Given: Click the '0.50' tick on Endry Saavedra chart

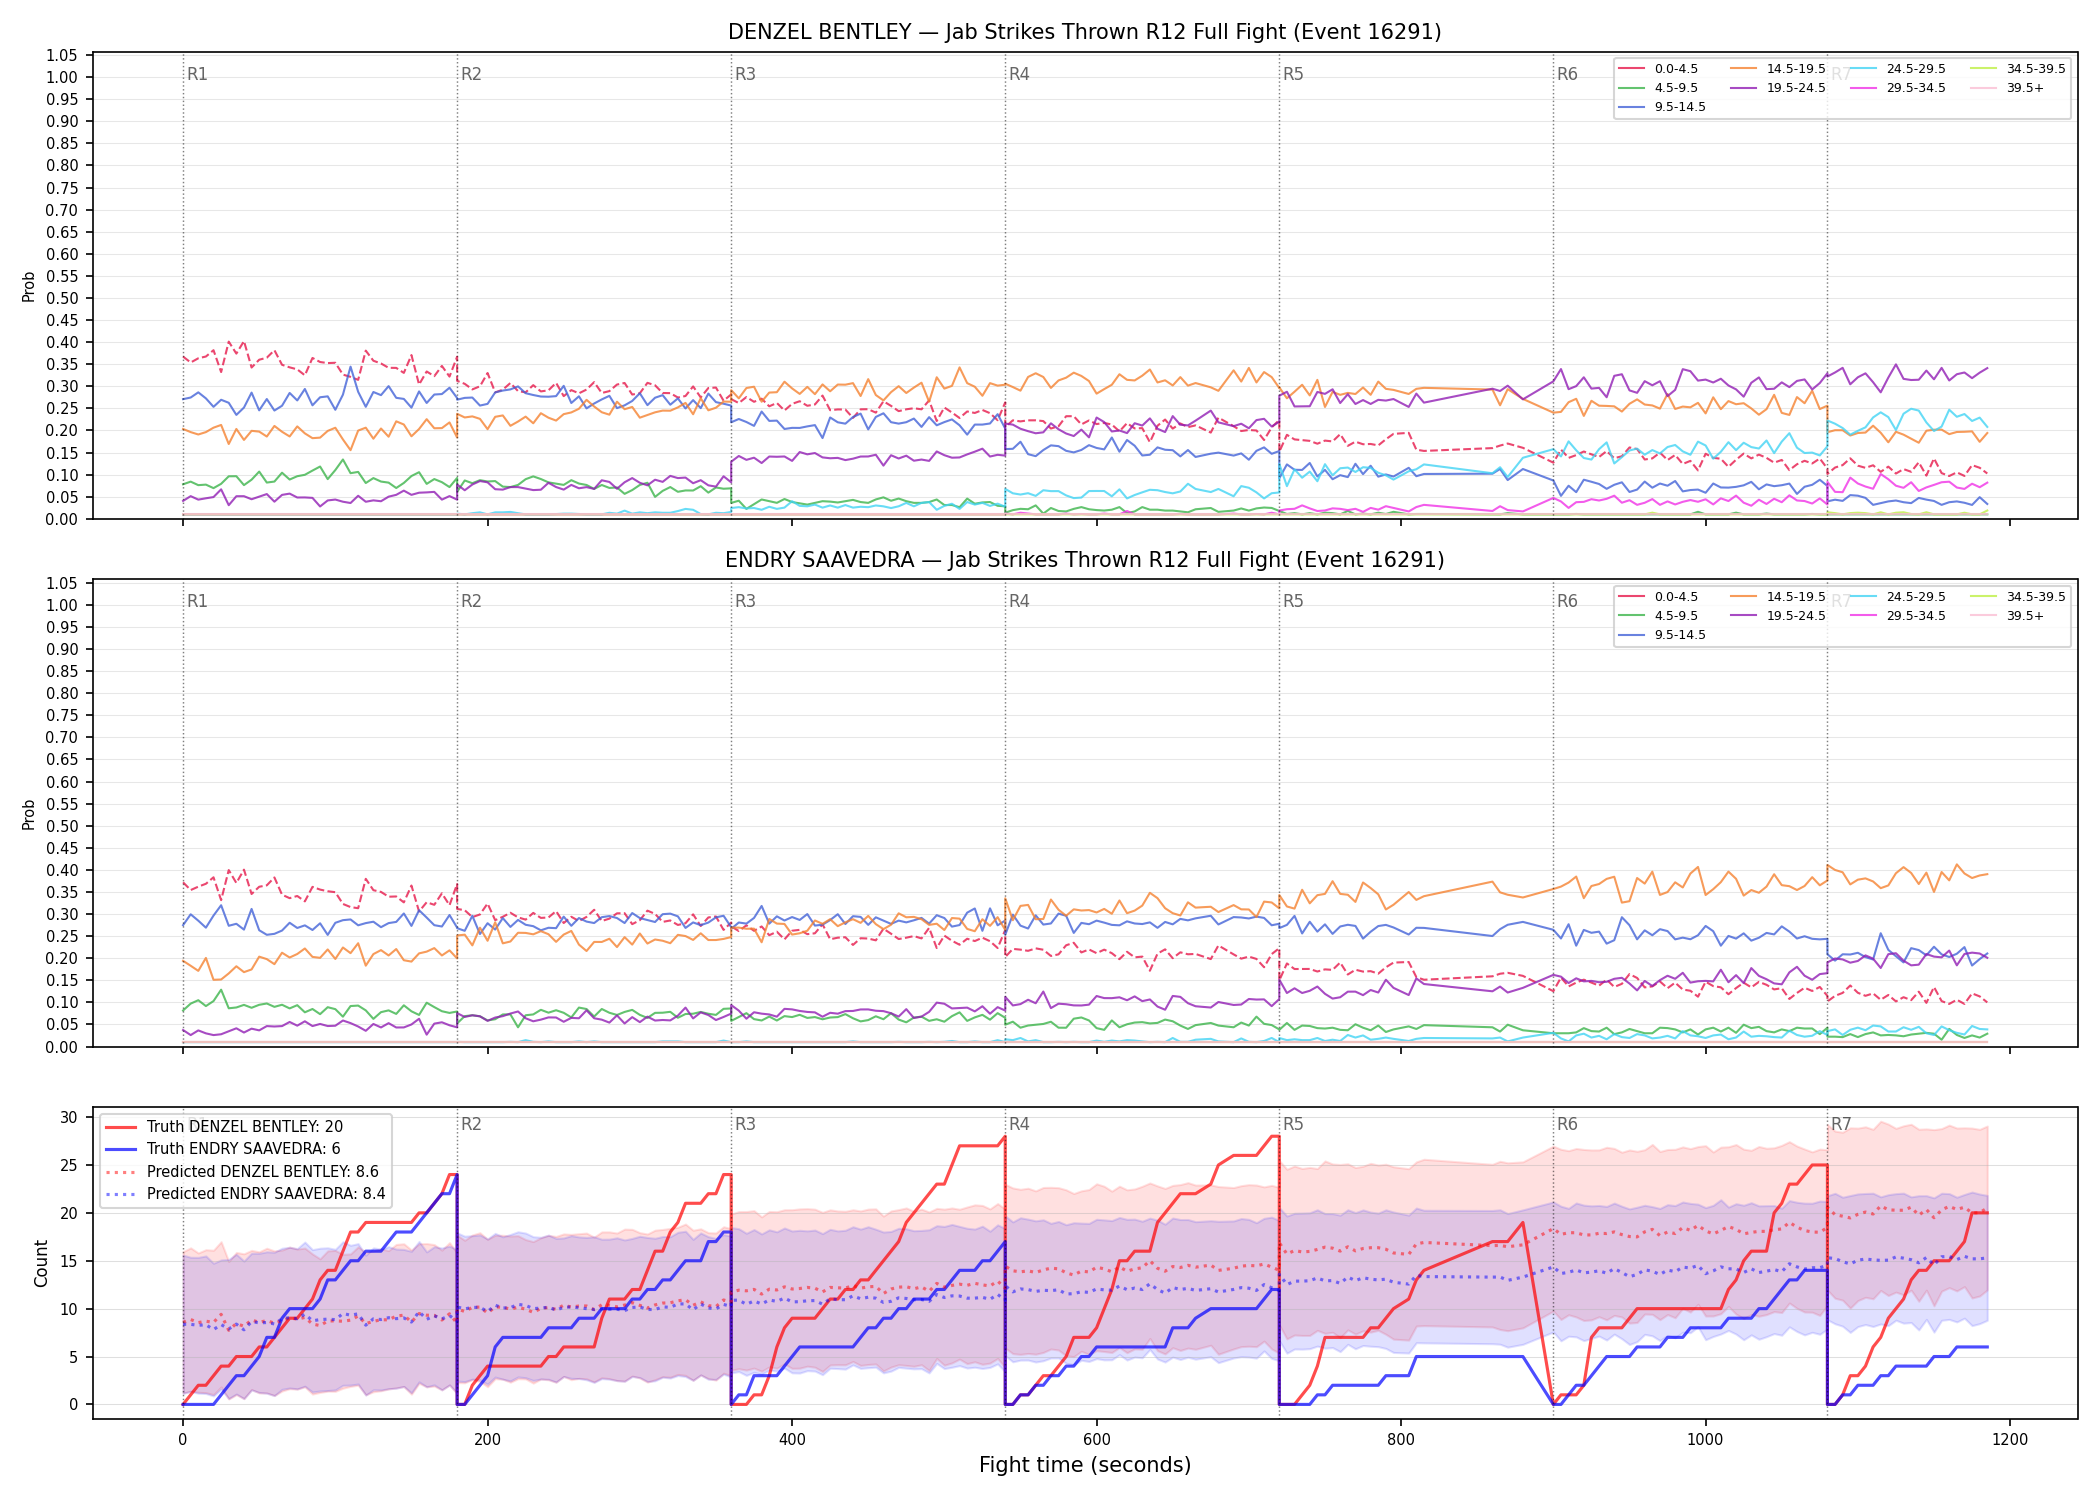Looking at the screenshot, I should [x=62, y=826].
